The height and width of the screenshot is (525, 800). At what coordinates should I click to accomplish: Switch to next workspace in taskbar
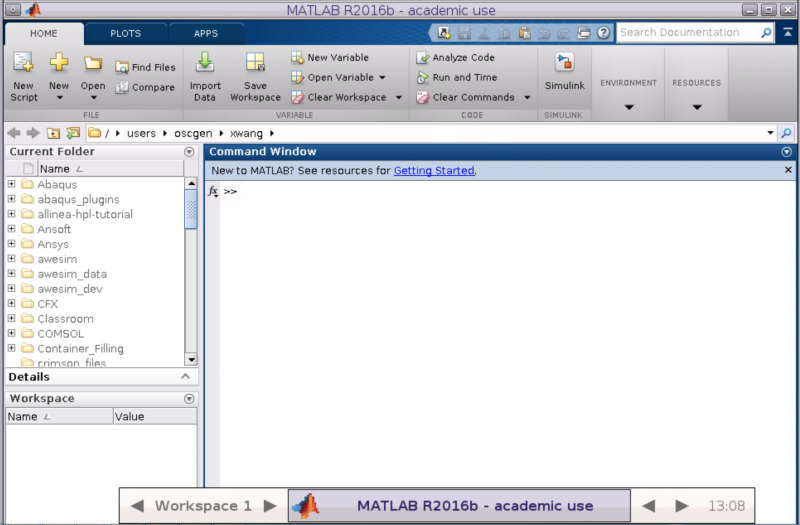[x=270, y=506]
